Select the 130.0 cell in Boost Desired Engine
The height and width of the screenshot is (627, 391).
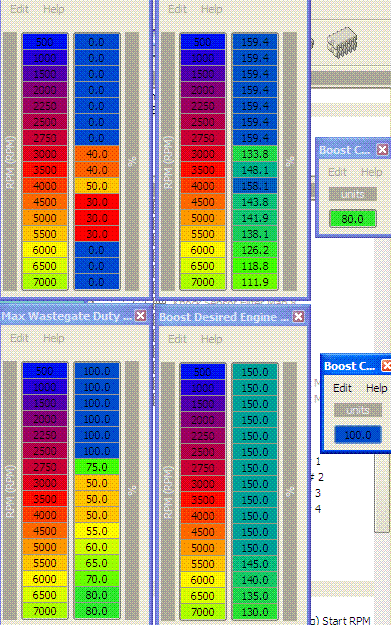click(x=255, y=612)
